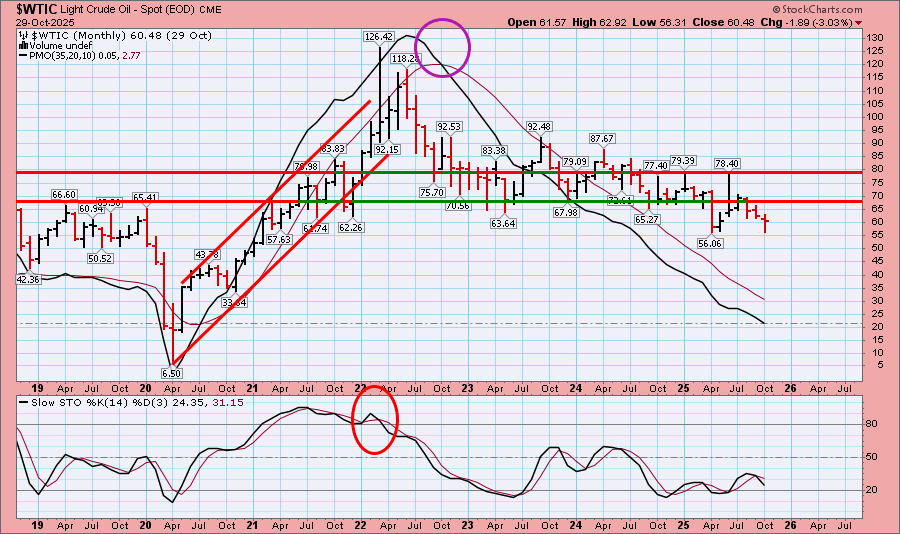Click the 80 level on the stochastic axis

(870, 423)
